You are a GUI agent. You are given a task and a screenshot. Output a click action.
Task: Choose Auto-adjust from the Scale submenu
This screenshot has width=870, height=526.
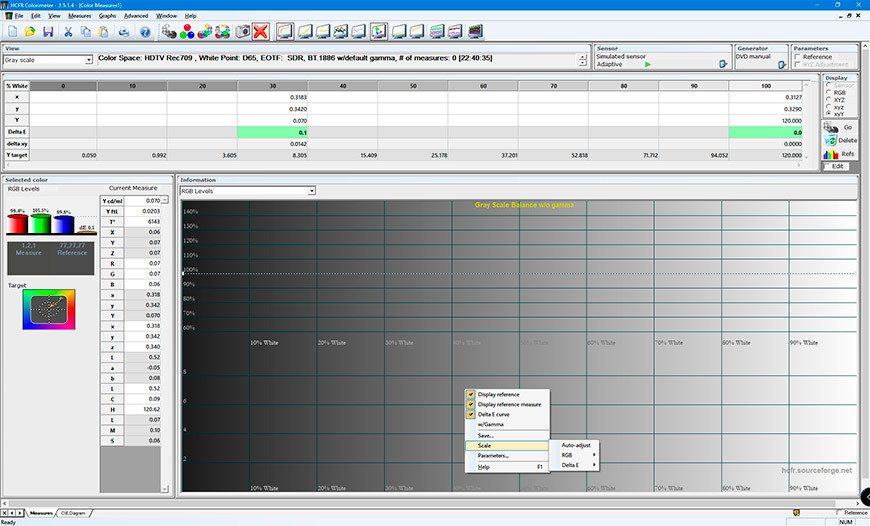576,445
